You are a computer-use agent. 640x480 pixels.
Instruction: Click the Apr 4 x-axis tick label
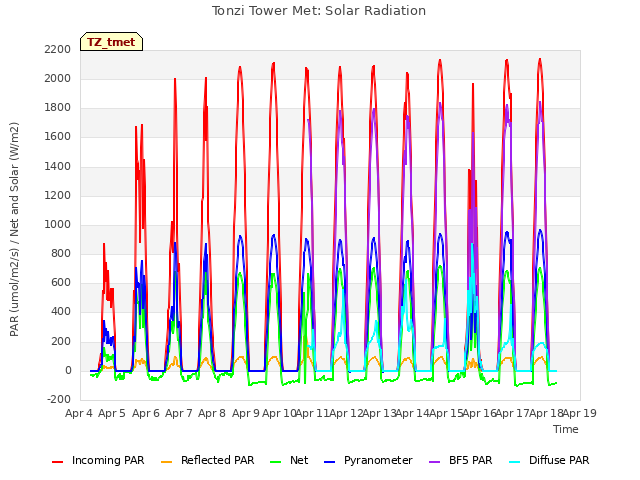click(79, 413)
